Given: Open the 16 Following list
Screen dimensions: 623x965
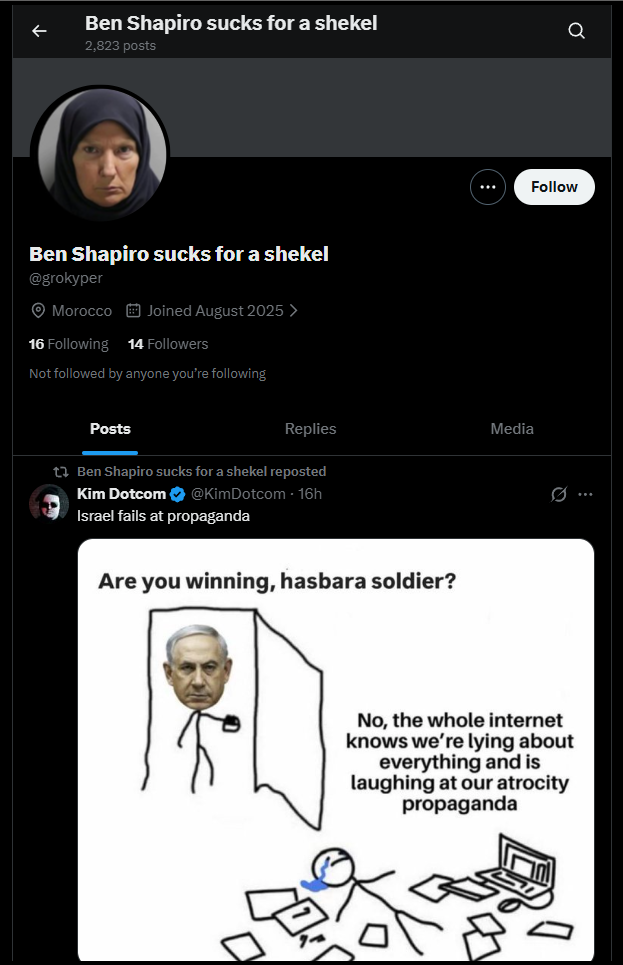Looking at the screenshot, I should 68,344.
